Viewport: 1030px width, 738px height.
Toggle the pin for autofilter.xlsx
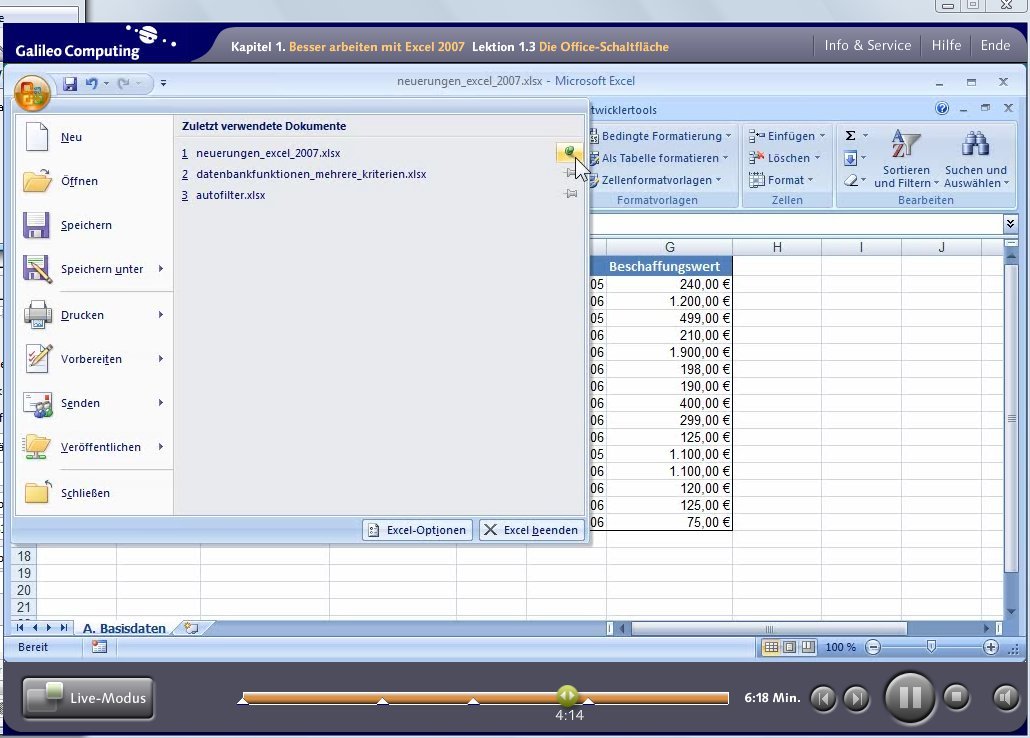[x=571, y=194]
